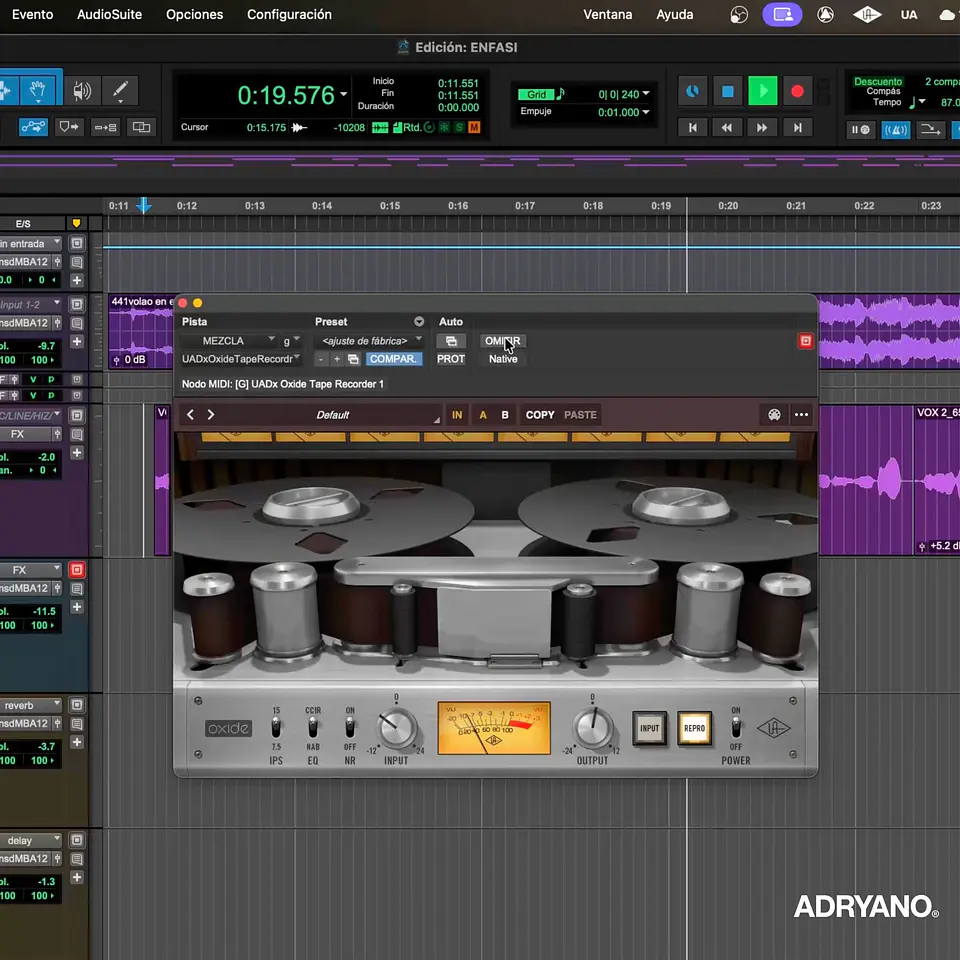Open the Default preset name list
Screen dimensions: 960x960
coord(332,414)
